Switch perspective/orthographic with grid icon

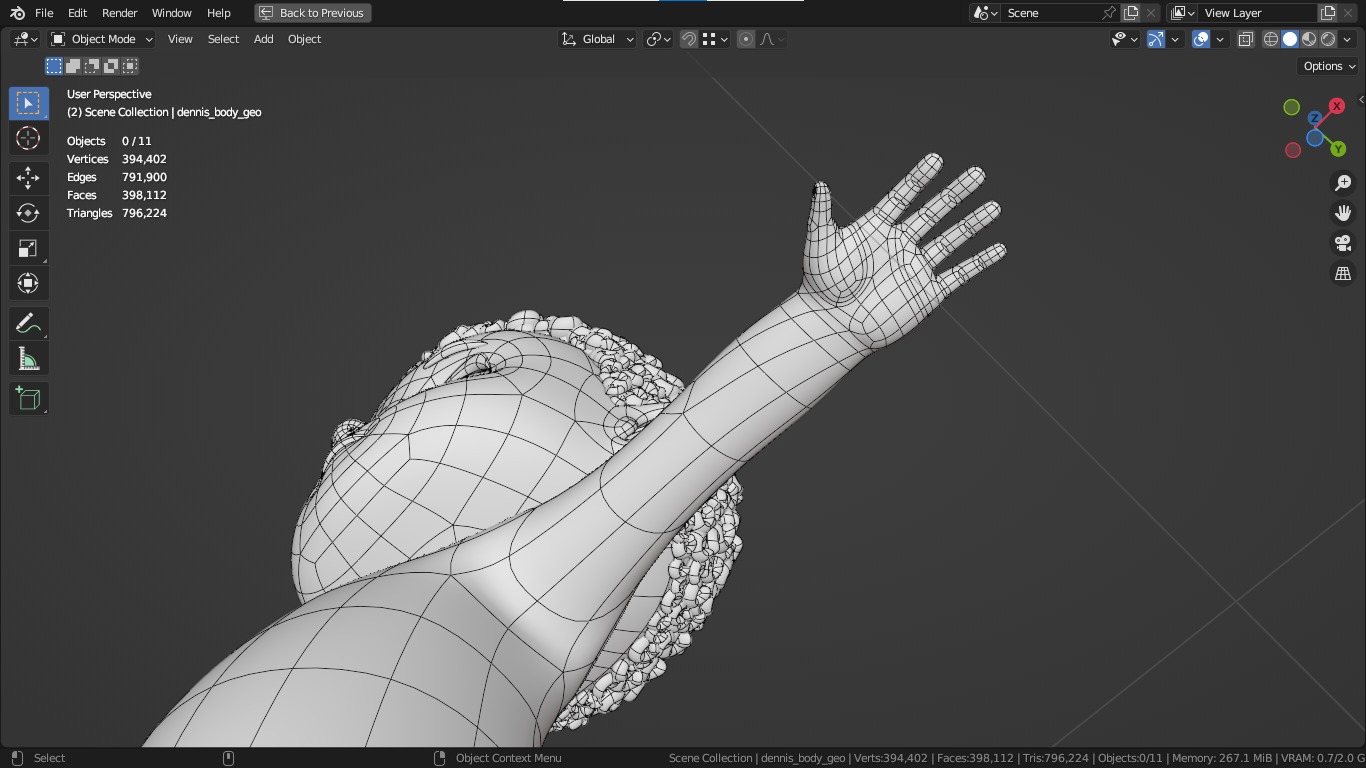[1343, 273]
